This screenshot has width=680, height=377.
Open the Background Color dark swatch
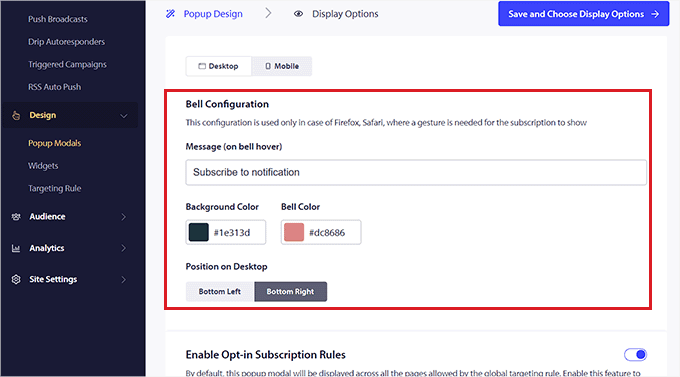pyautogui.click(x=199, y=232)
